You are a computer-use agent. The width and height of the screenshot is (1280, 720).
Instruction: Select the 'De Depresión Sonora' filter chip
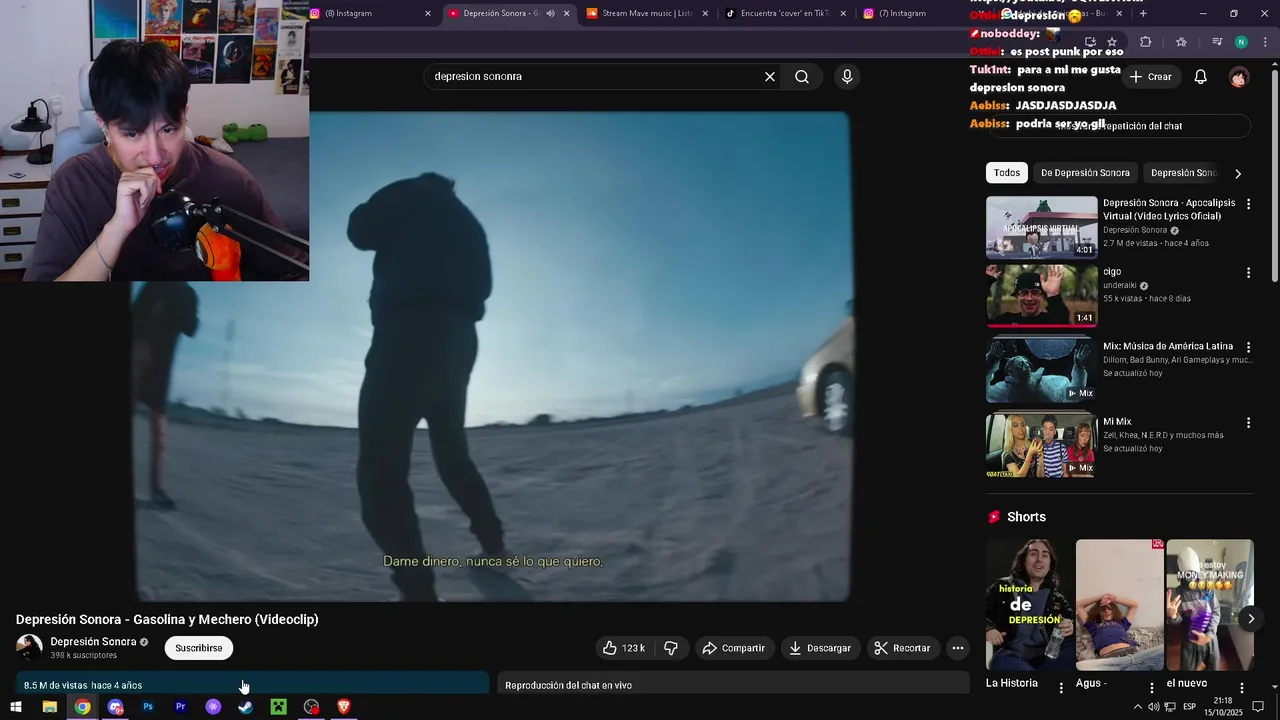click(x=1085, y=173)
